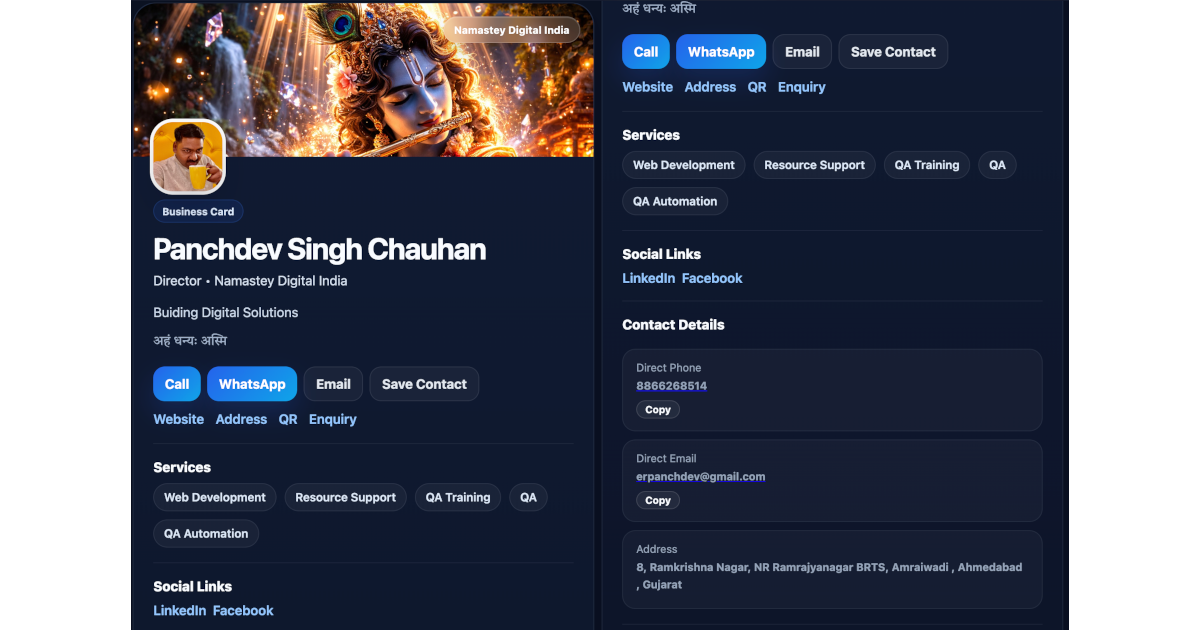Open LinkedIn link in the right panel
Viewport: 1200px width, 630px height.
(x=649, y=278)
